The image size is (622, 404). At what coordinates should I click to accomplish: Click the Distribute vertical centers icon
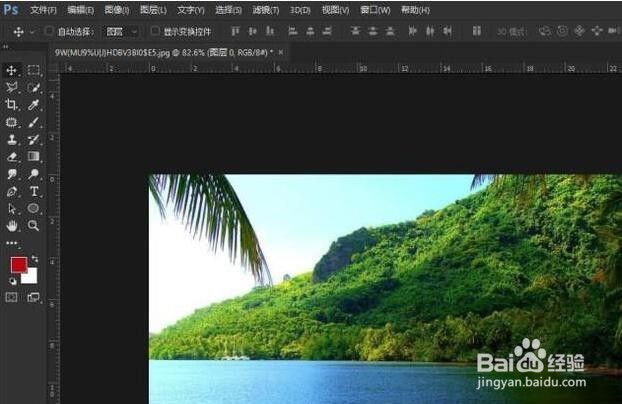tap(373, 31)
